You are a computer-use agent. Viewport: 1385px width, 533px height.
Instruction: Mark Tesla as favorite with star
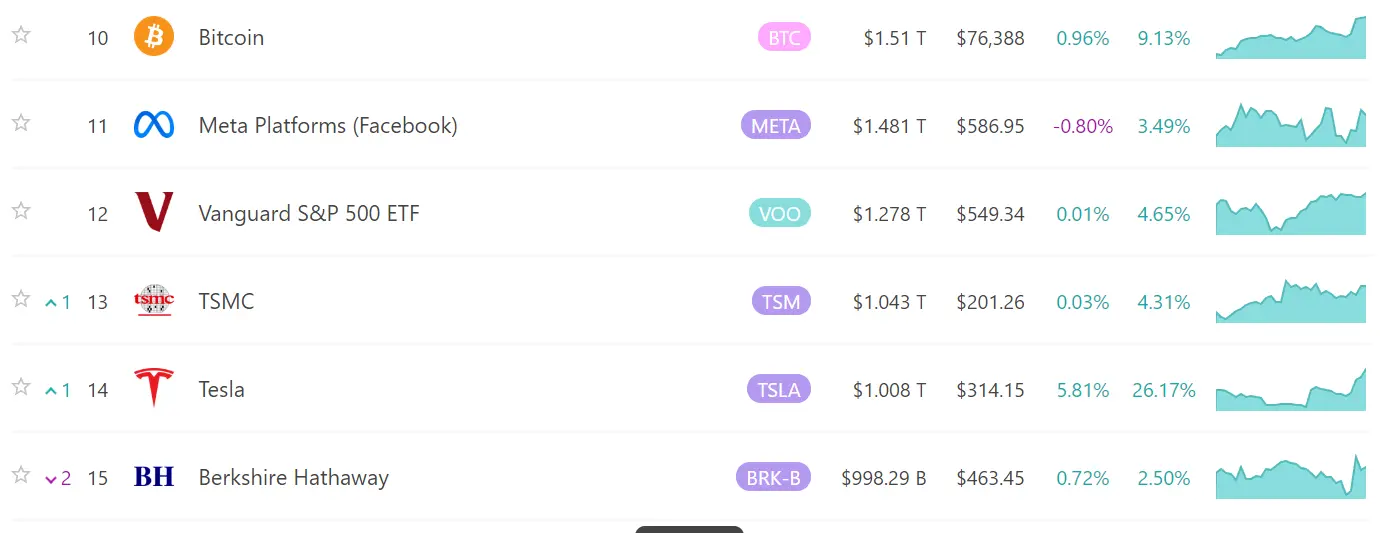(21, 387)
